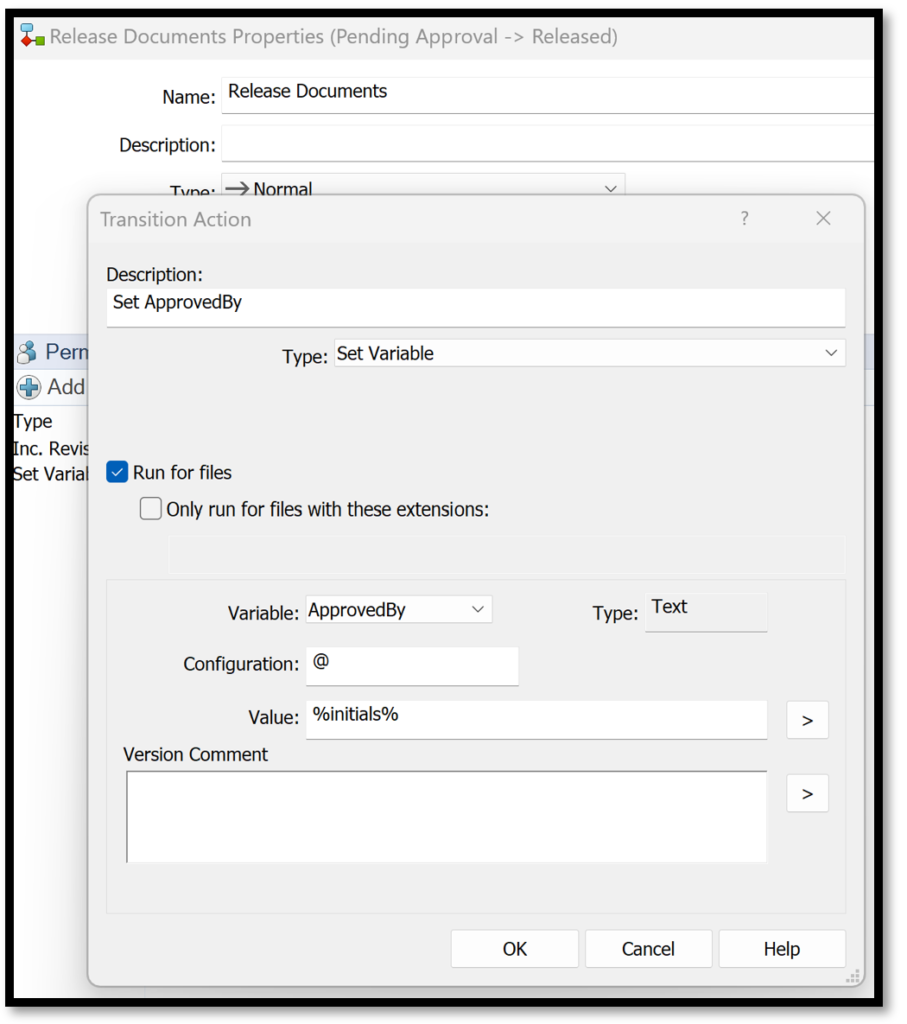Click the Normal transition arrow icon
This screenshot has width=907, height=1024.
[x=235, y=186]
